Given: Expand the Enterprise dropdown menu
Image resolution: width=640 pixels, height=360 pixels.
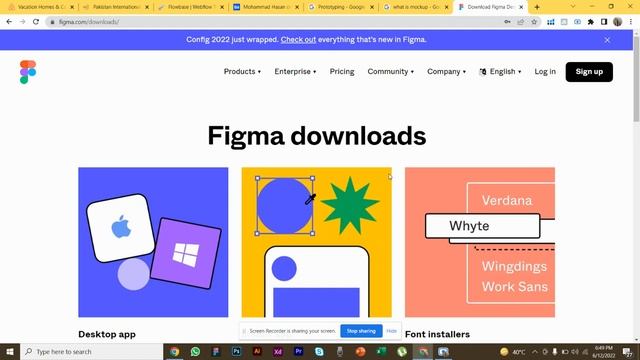Looking at the screenshot, I should coord(295,71).
